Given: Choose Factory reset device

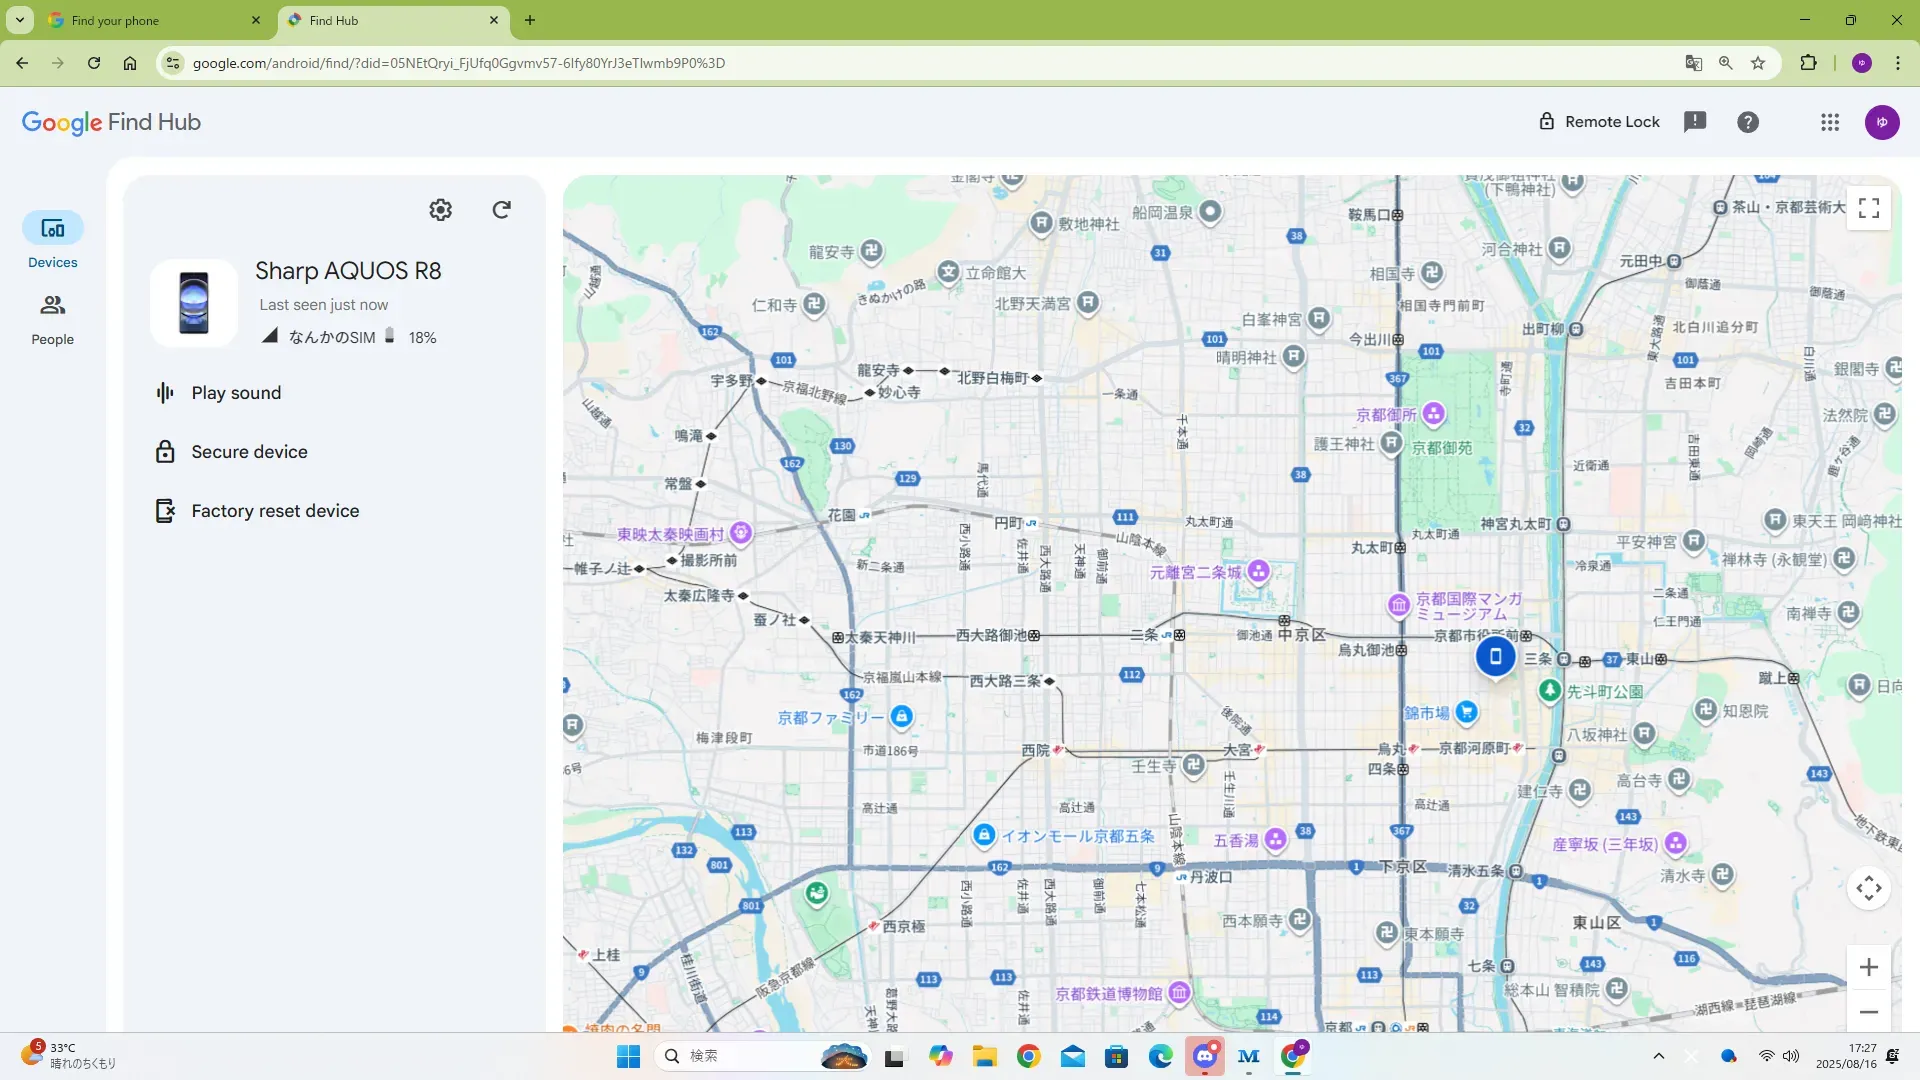Looking at the screenshot, I should (x=275, y=511).
